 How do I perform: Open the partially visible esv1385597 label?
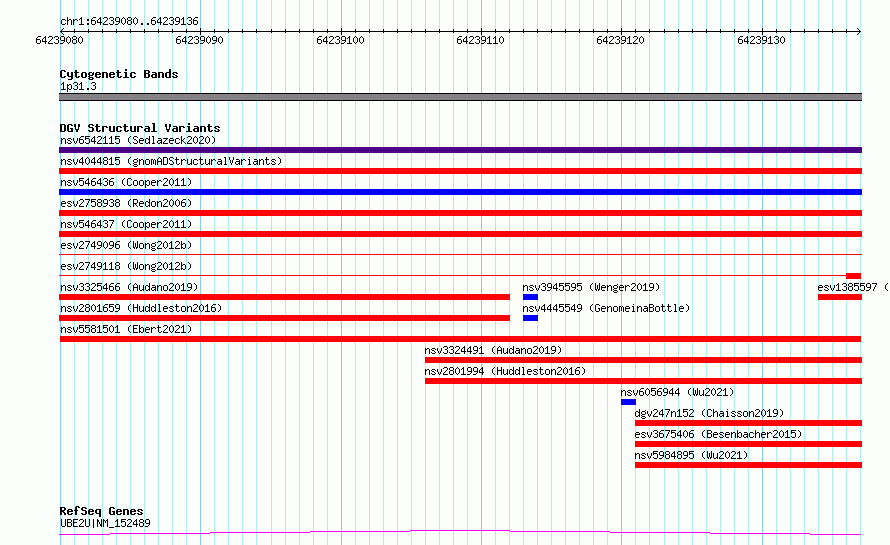tap(853, 287)
